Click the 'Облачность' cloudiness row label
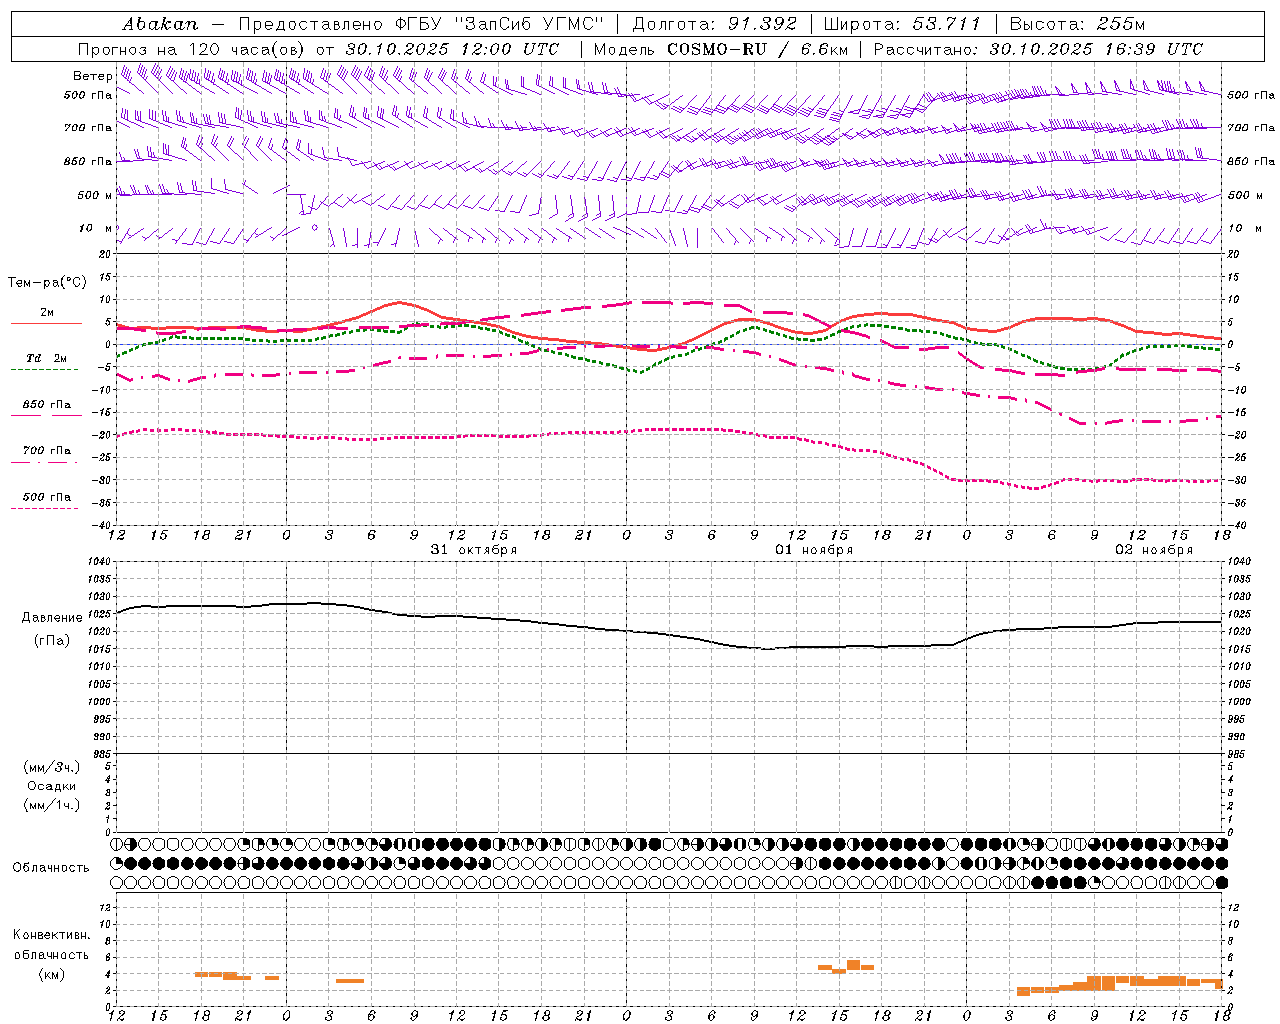The height and width of the screenshot is (1024, 1280). coord(51,867)
